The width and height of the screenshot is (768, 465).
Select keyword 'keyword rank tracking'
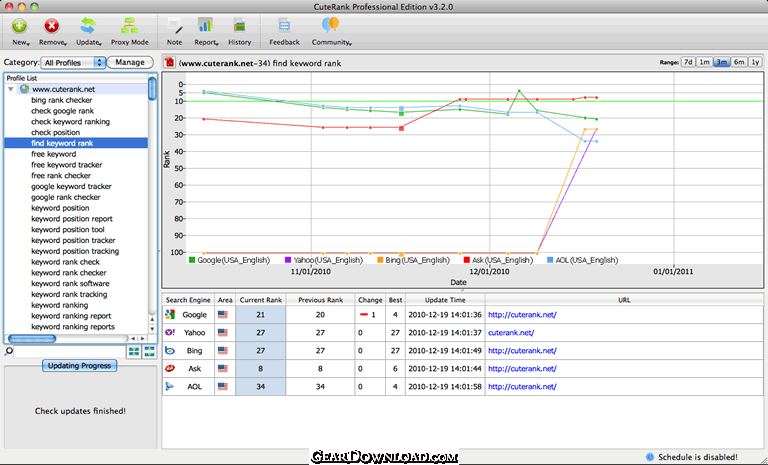tap(69, 294)
